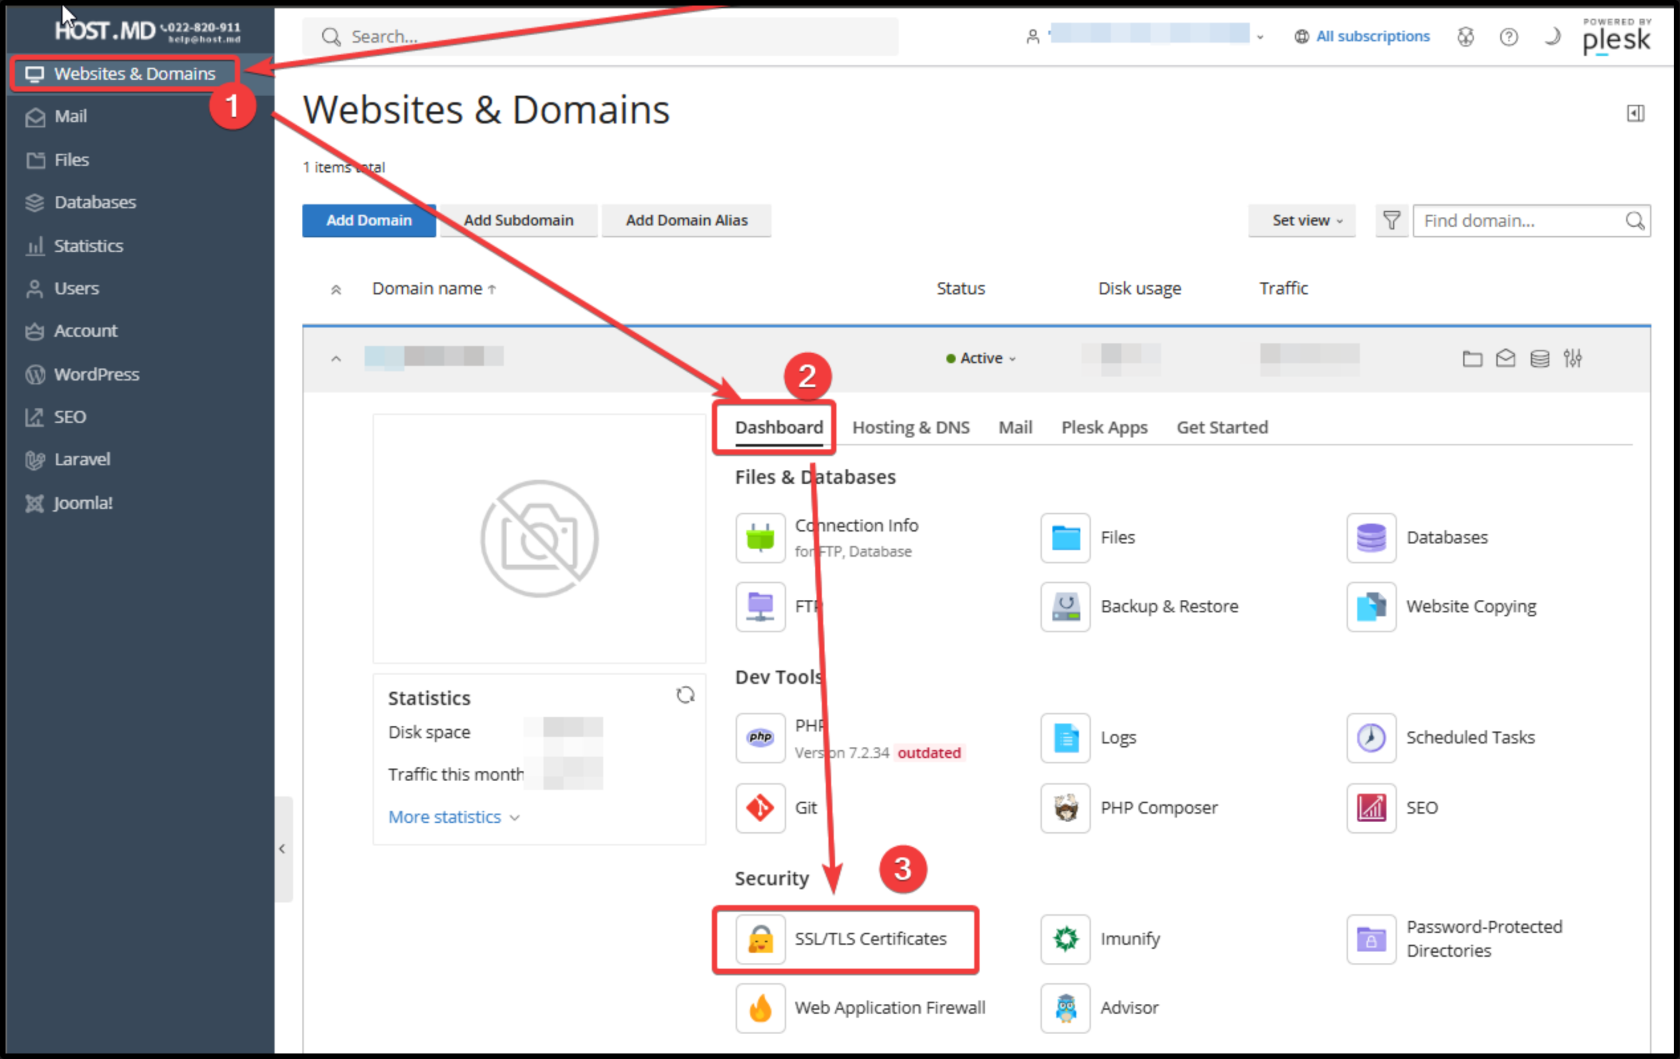Click the domain row sliders settings icon
Viewport: 1680px width, 1059px height.
point(1573,358)
